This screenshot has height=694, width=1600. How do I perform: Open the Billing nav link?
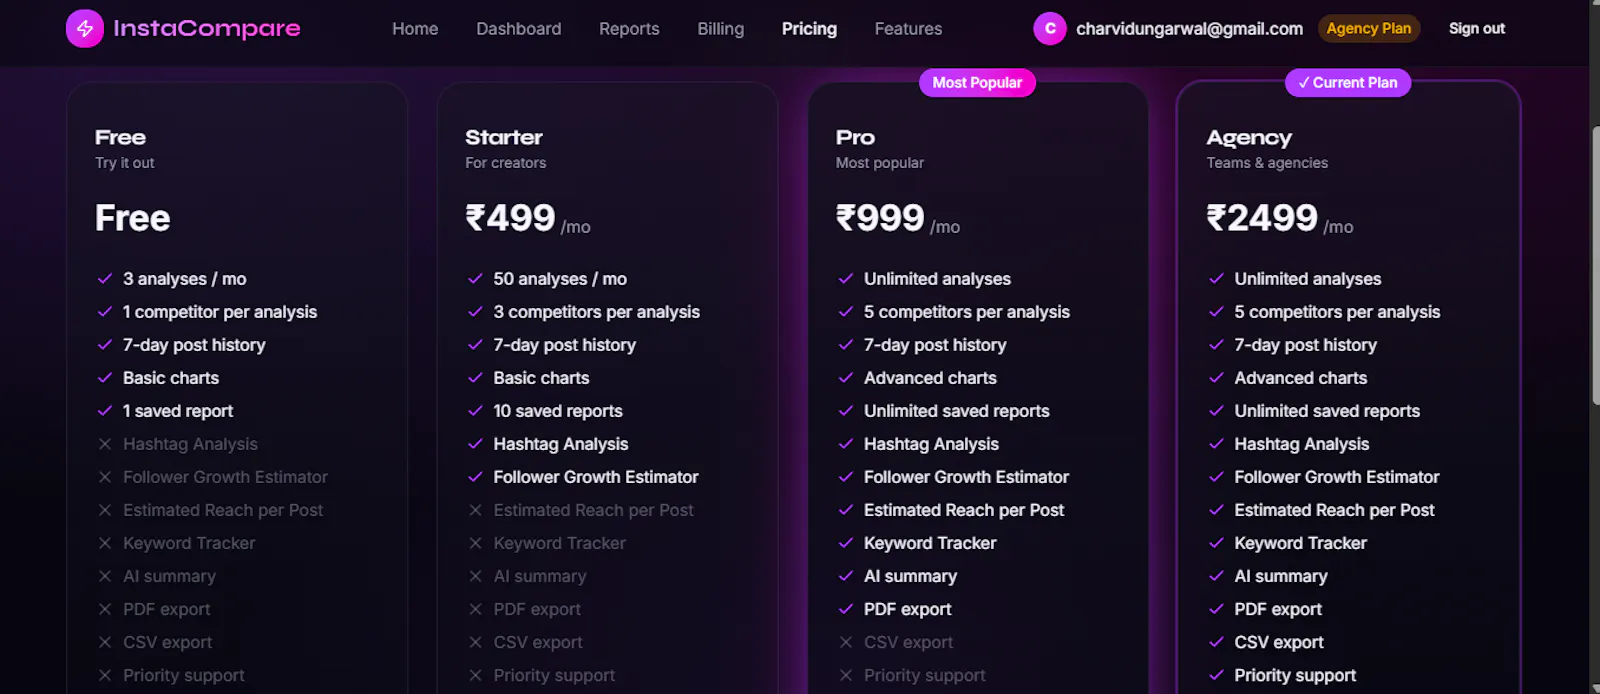tap(720, 29)
